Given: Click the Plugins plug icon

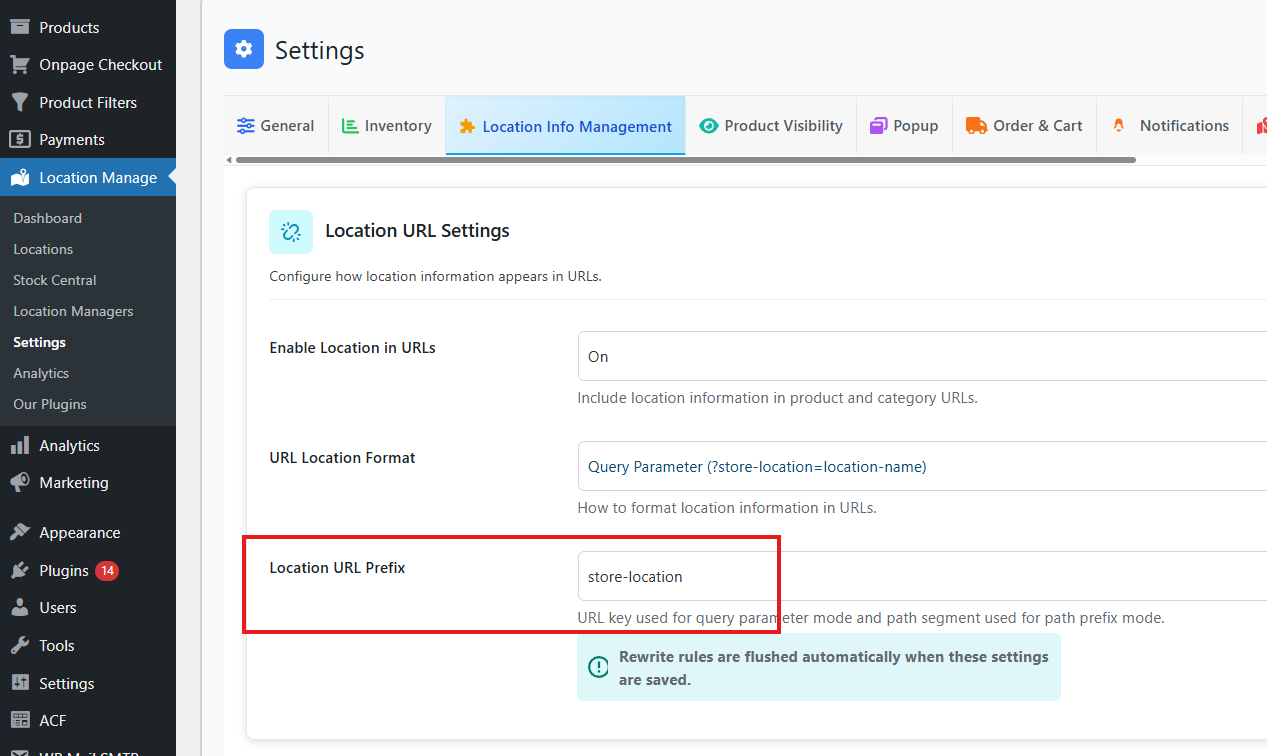Looking at the screenshot, I should 20,570.
